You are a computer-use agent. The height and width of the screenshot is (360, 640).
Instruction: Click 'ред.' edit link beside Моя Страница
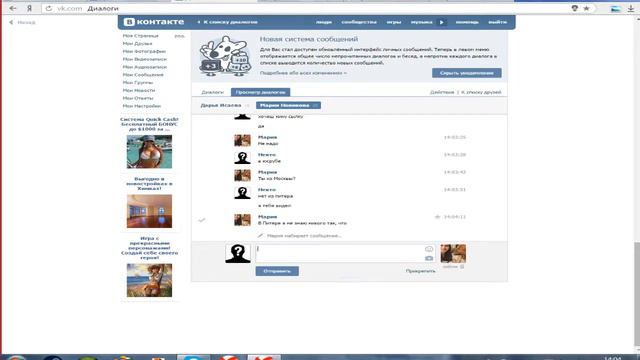(180, 36)
